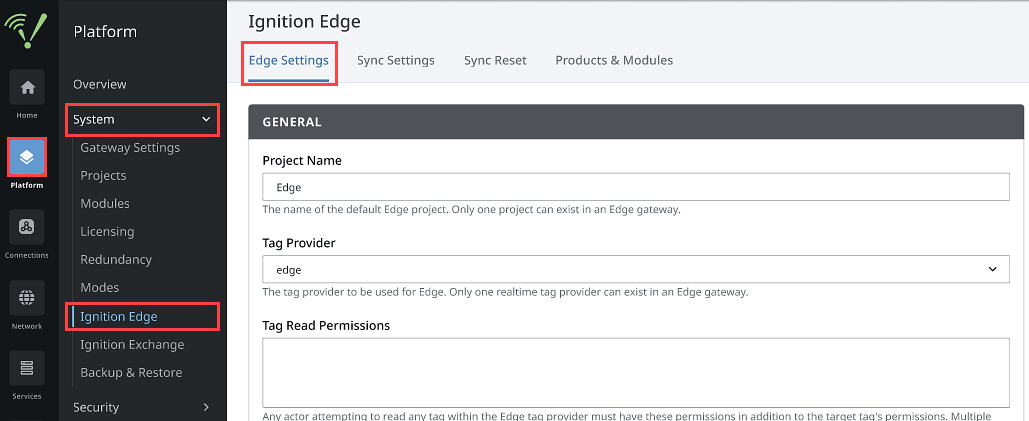The width and height of the screenshot is (1029, 421).
Task: Open Ignition Exchange
Action: pos(132,344)
